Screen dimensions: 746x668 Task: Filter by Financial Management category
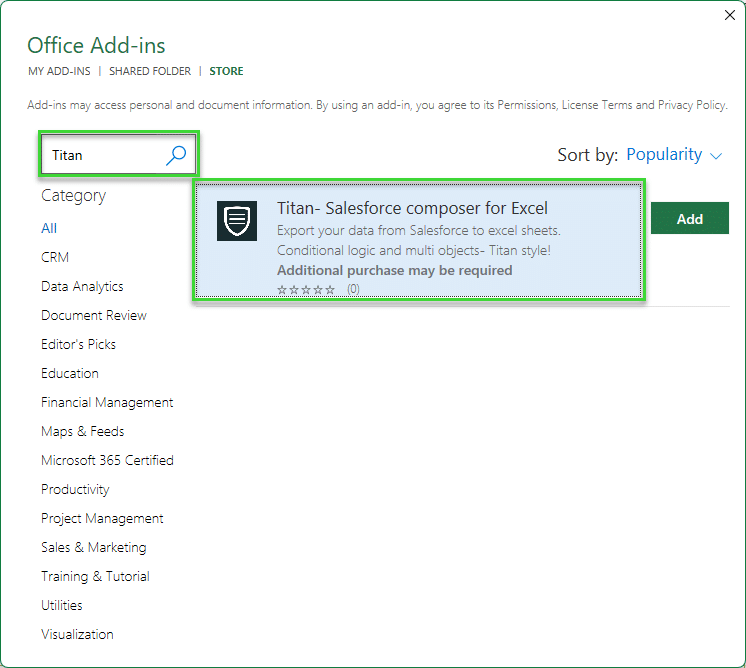pyautogui.click(x=107, y=402)
